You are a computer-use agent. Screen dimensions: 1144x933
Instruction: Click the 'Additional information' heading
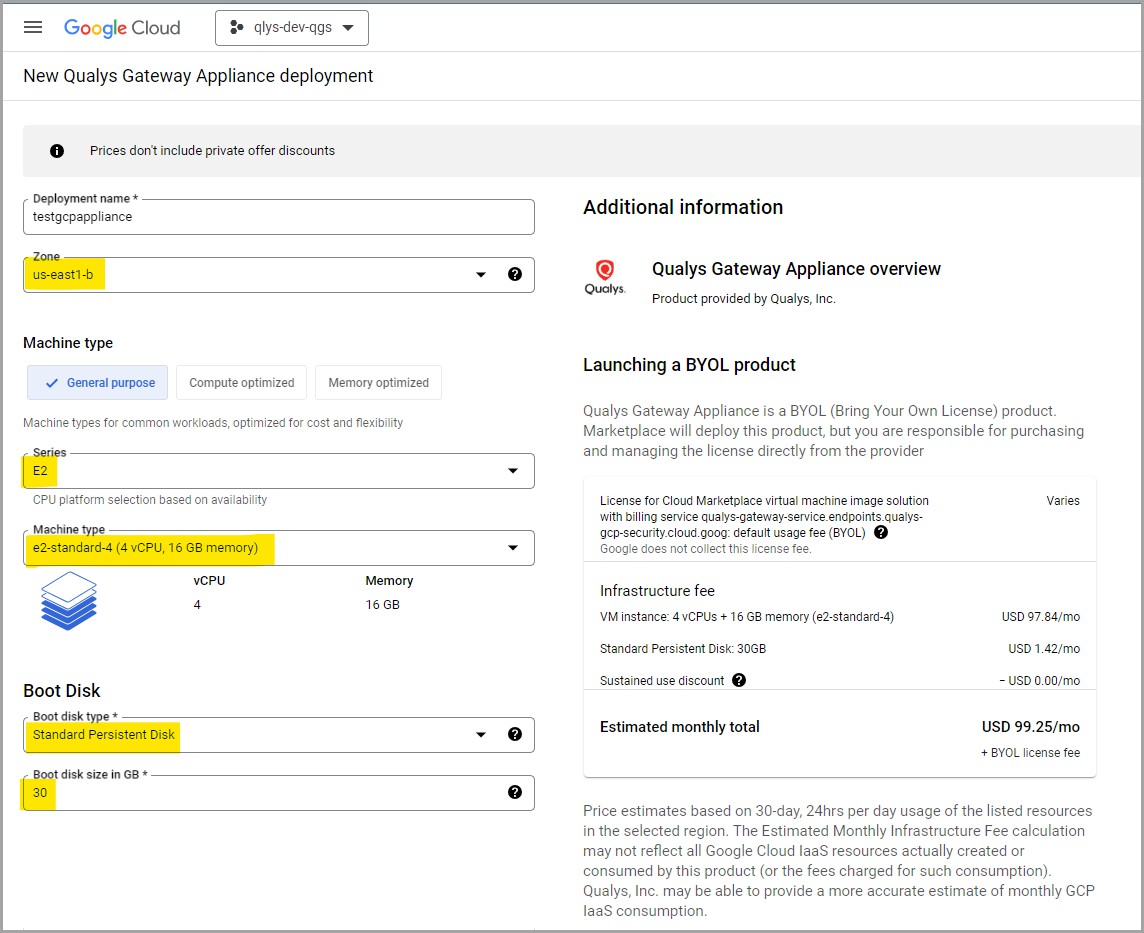pos(683,207)
